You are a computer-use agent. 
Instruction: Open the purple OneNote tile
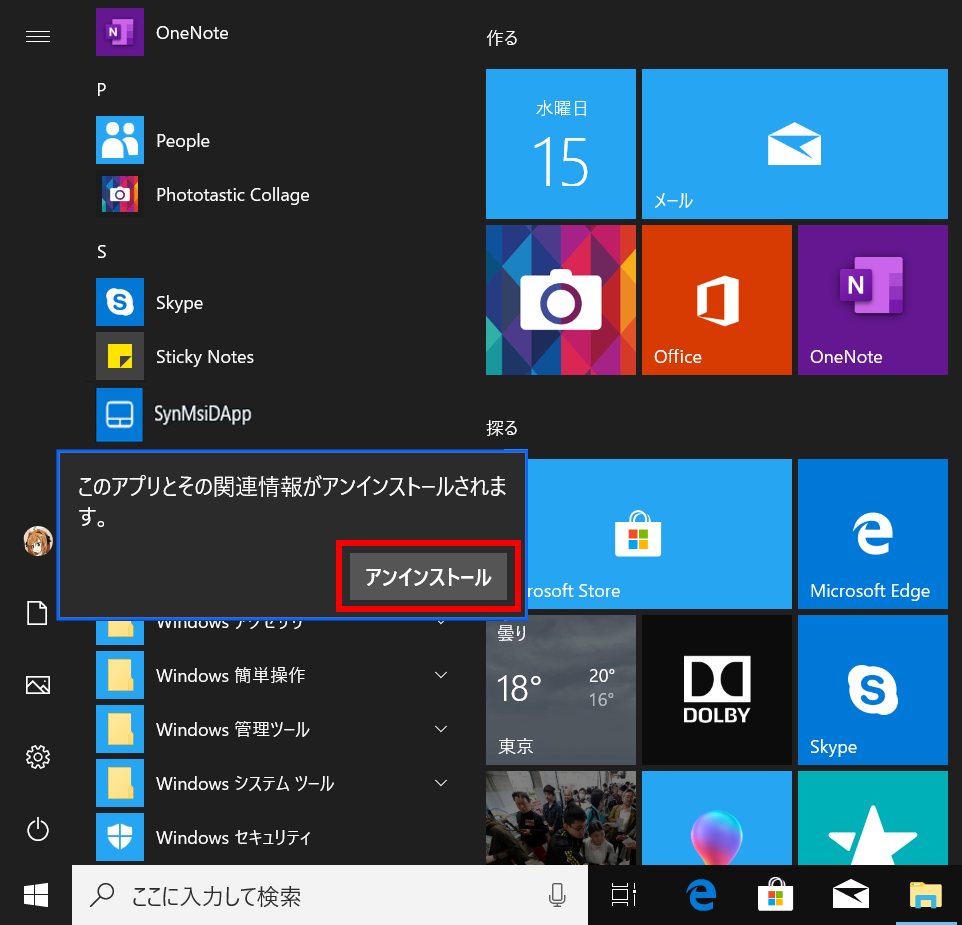click(872, 300)
